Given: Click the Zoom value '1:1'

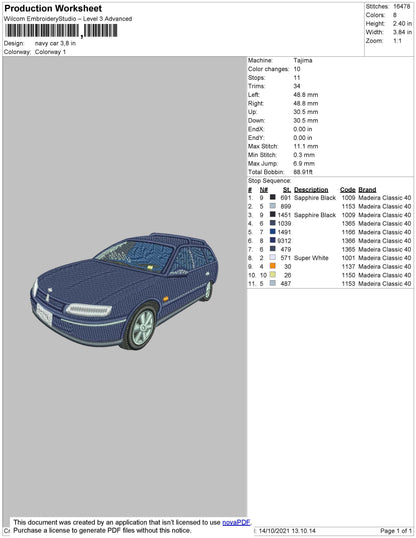Looking at the screenshot, I should click(397, 40).
